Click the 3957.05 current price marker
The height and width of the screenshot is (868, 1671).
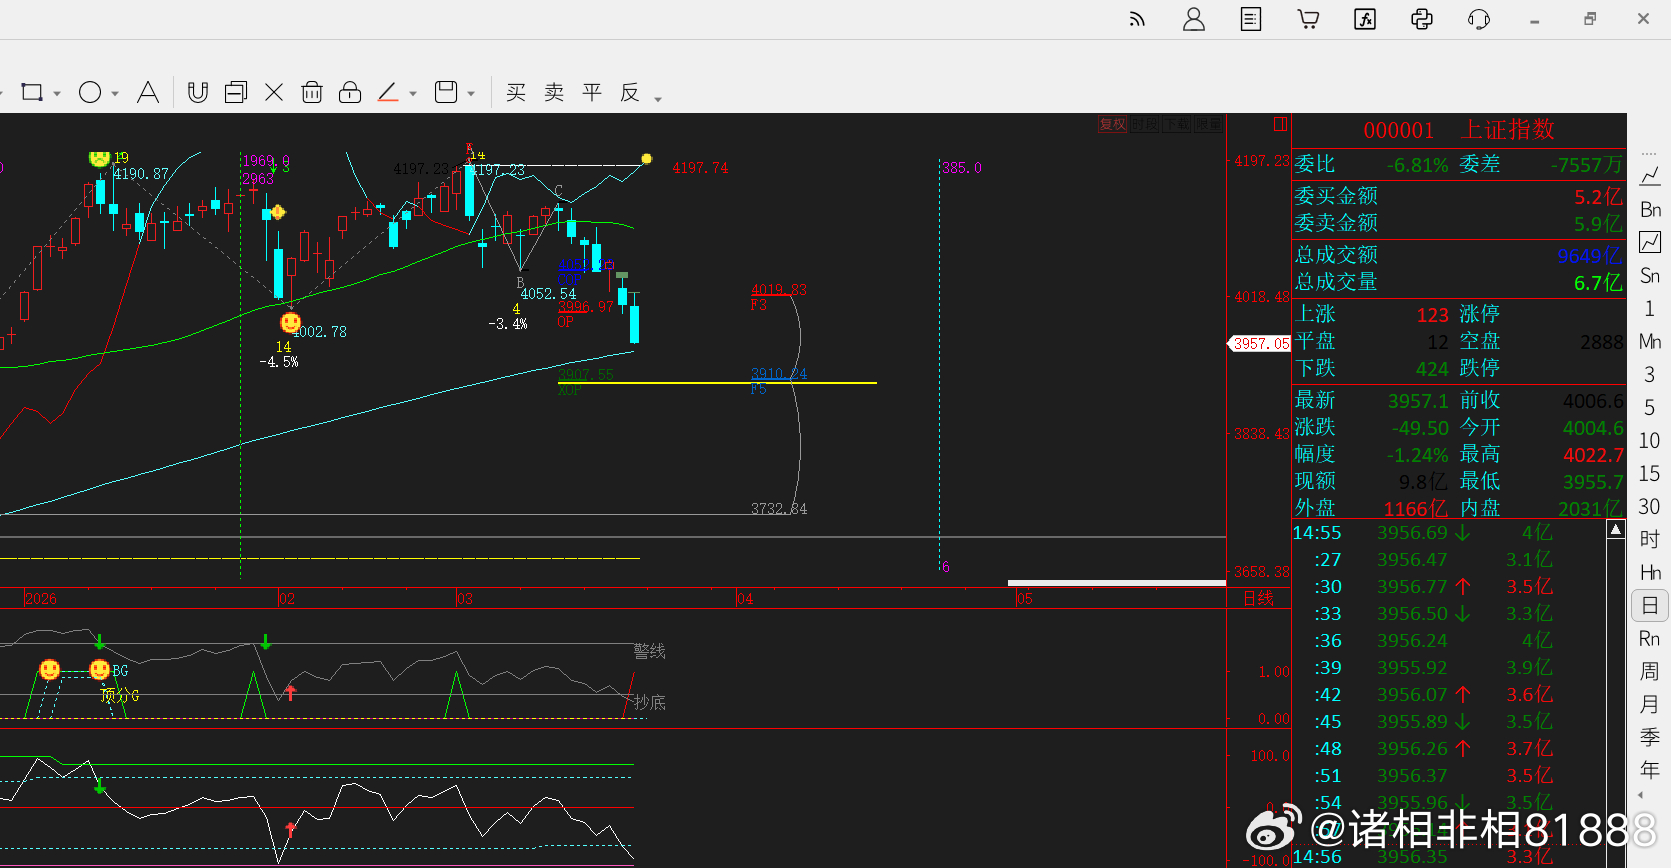pos(1260,343)
